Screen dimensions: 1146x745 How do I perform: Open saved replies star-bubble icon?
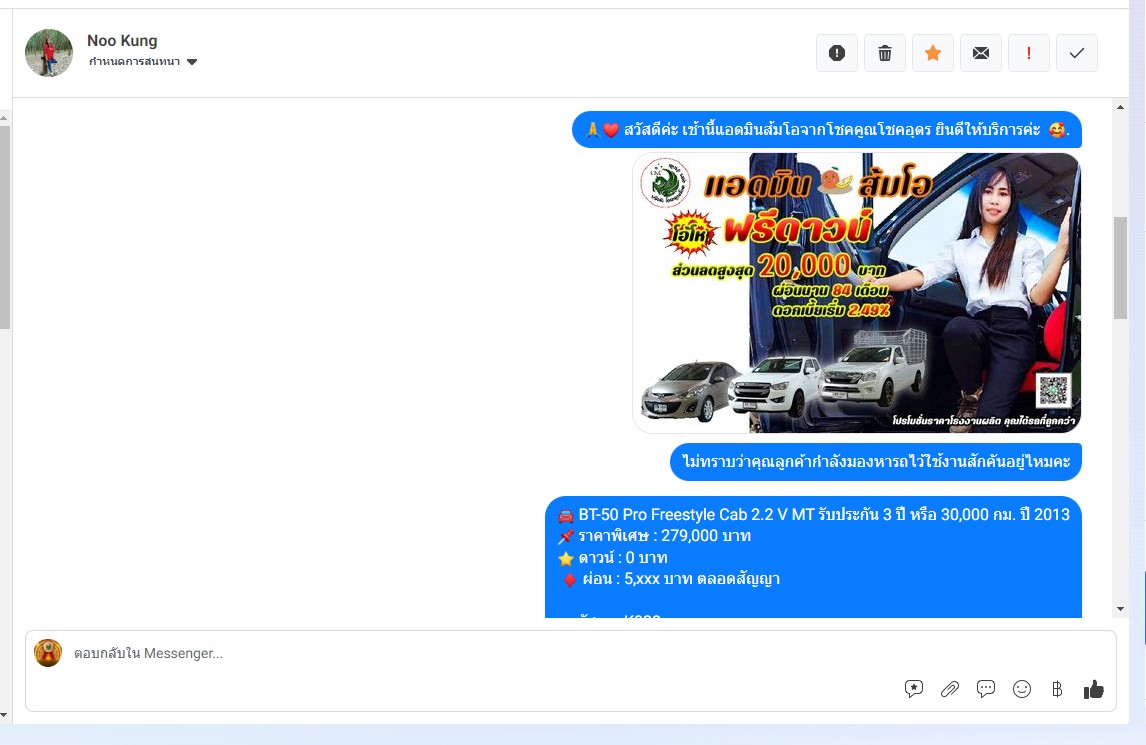(x=914, y=689)
